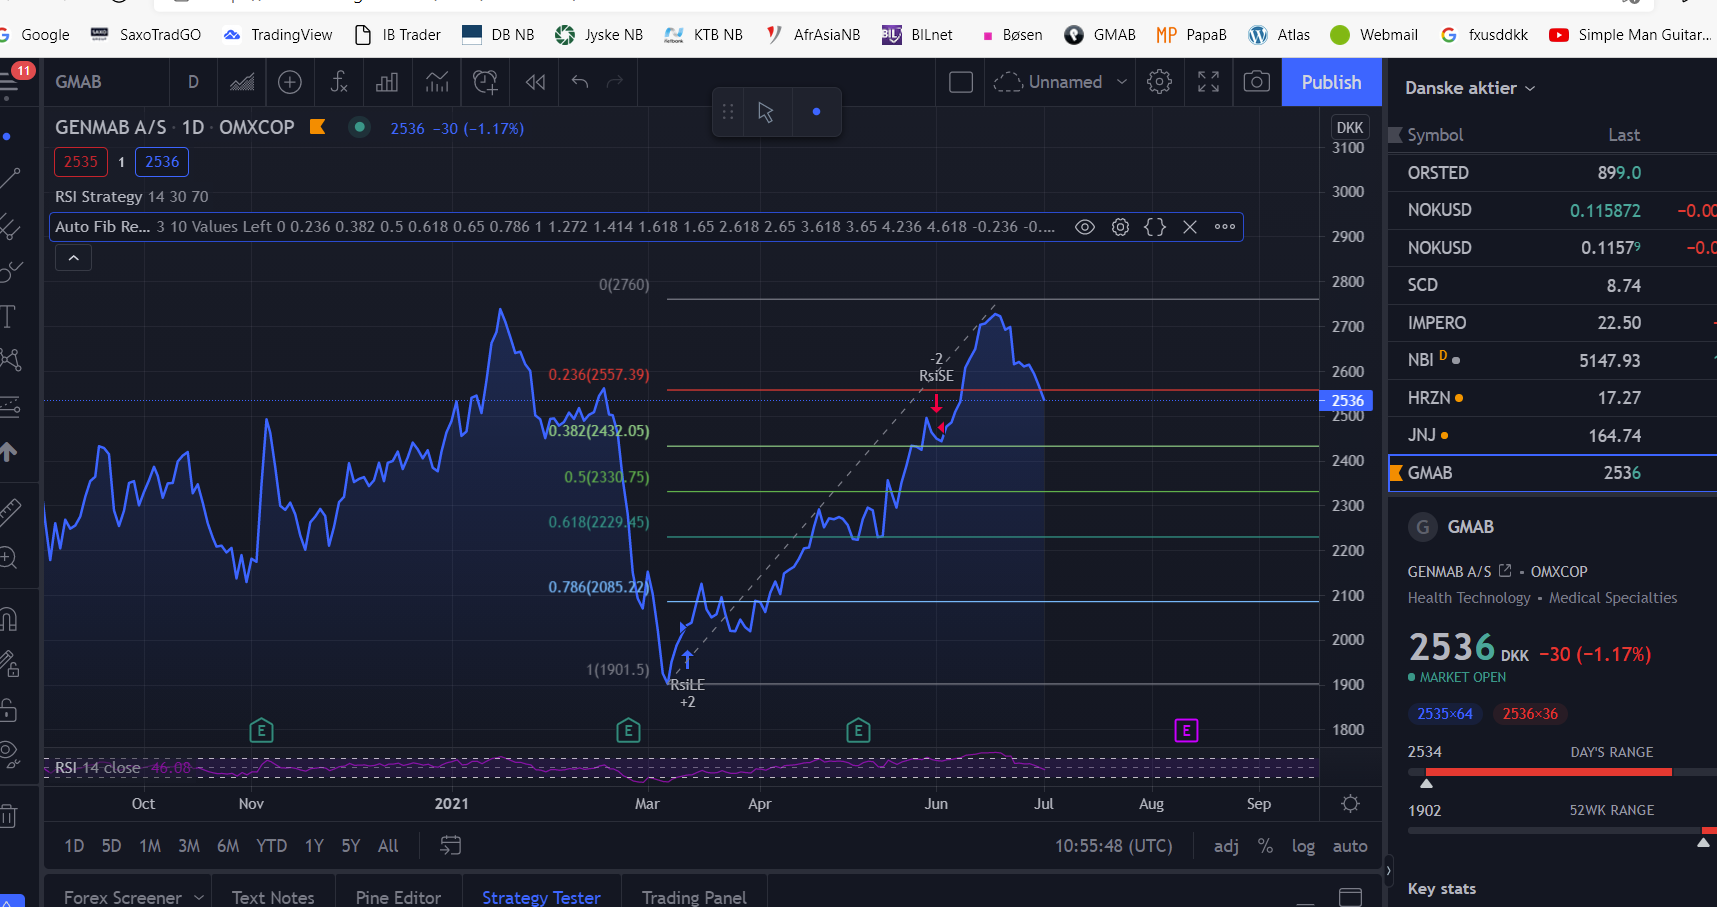Take a snapshot with camera icon
1717x907 pixels.
1257,82
